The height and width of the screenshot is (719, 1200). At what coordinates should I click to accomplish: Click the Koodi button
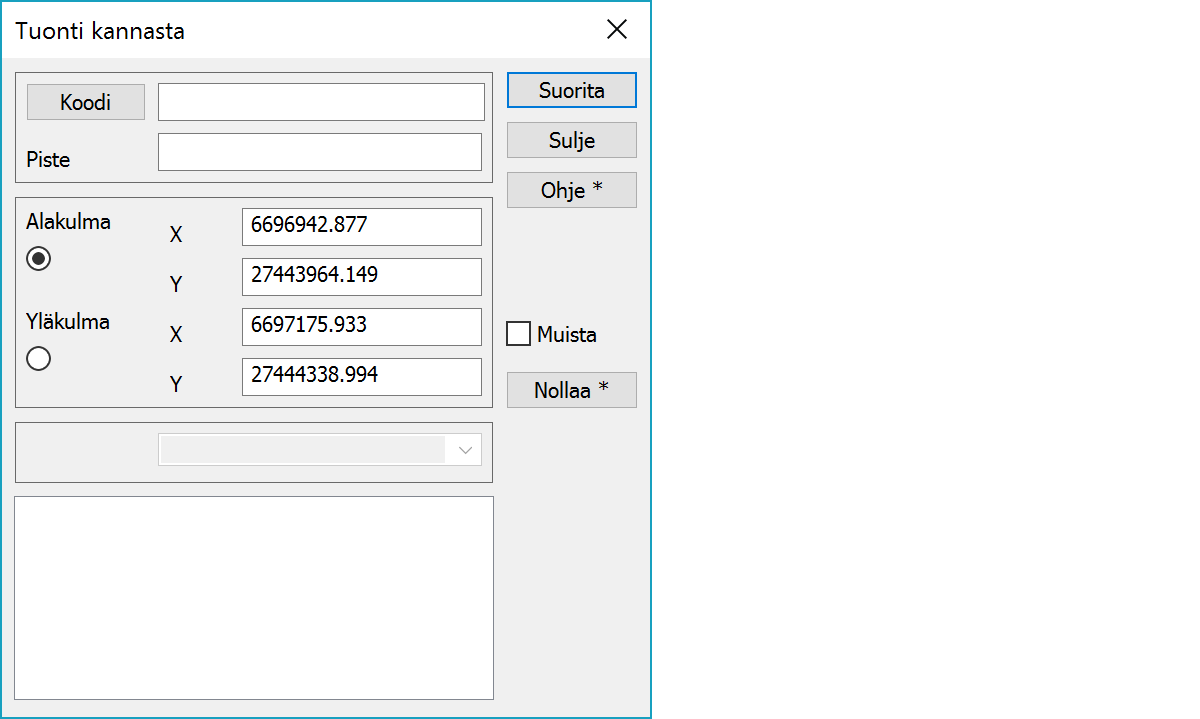tap(86, 102)
